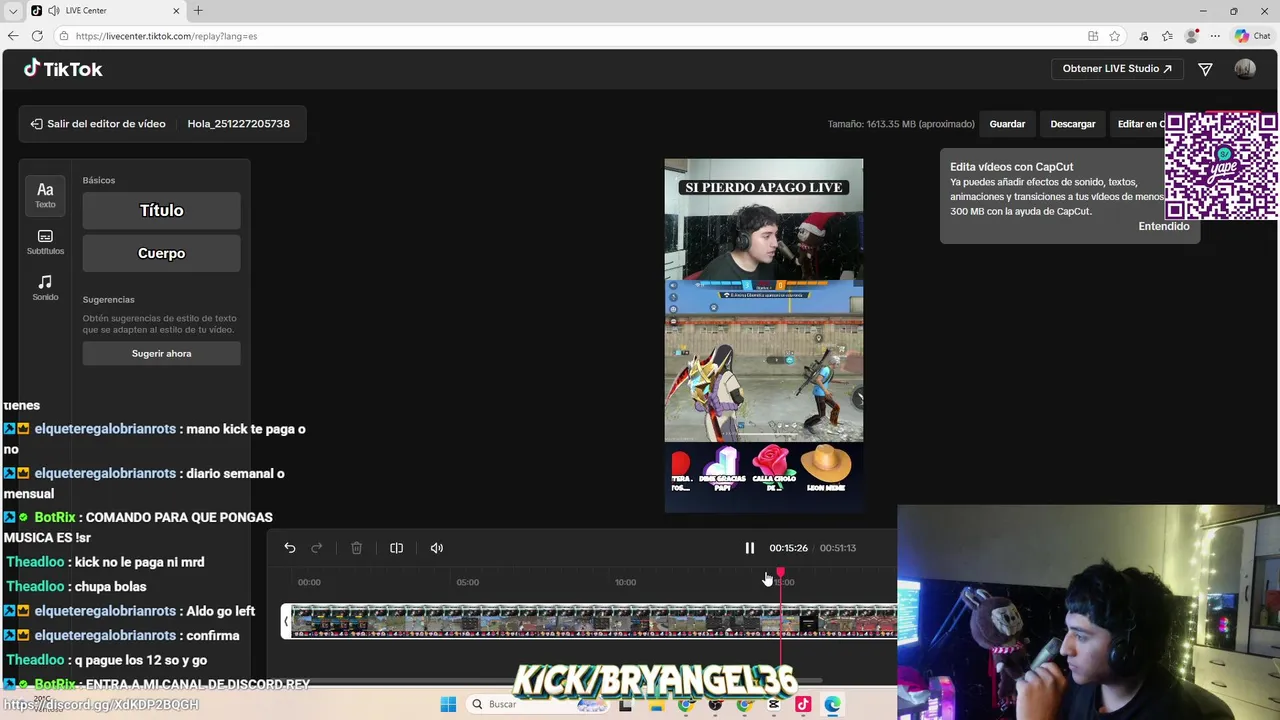Open the TikTok profile avatar menu
Viewport: 1280px width, 720px height.
point(1245,69)
